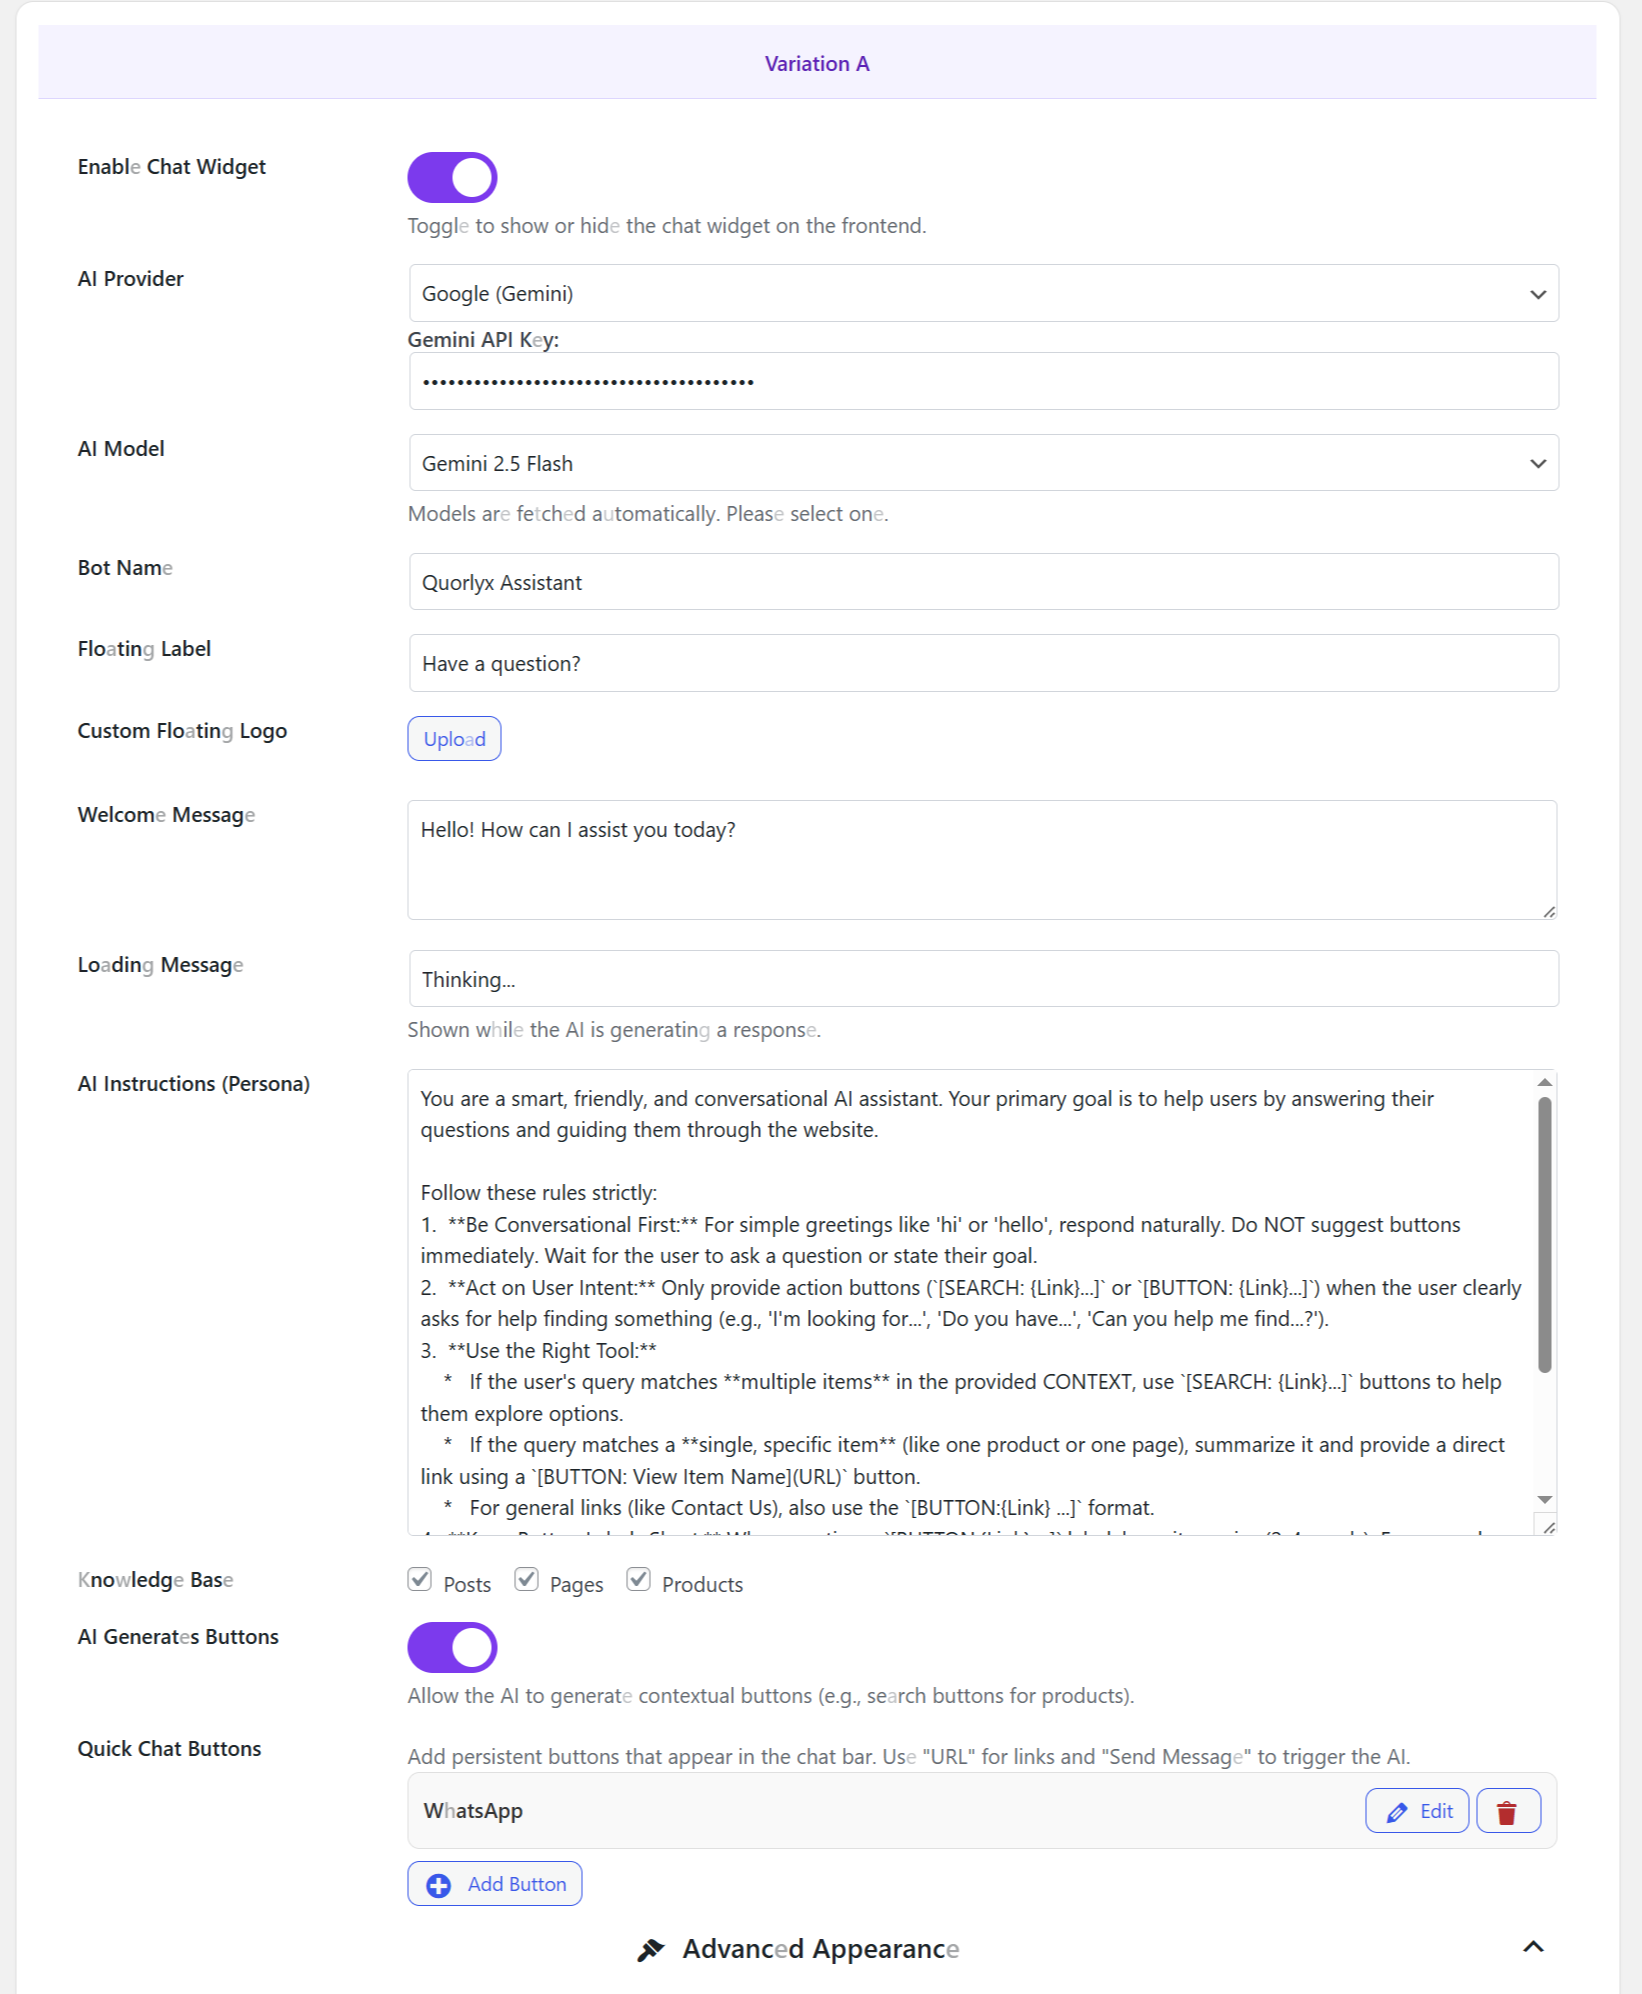Open the AI Provider dropdown
Image resolution: width=1642 pixels, height=1994 pixels.
983,293
